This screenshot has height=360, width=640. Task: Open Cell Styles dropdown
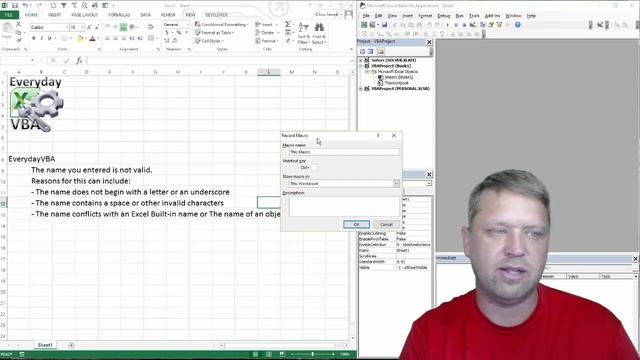coord(209,41)
